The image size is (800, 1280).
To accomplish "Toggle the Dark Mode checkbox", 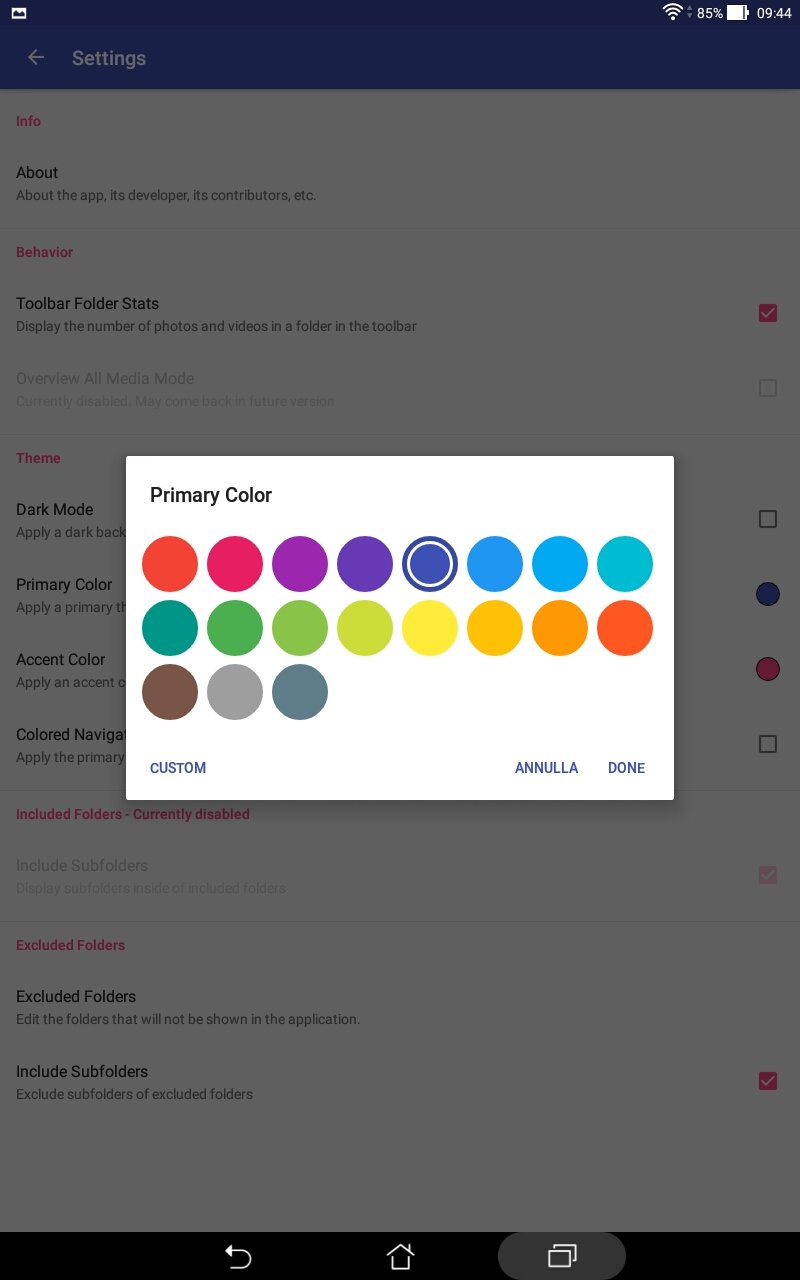I will [x=768, y=519].
